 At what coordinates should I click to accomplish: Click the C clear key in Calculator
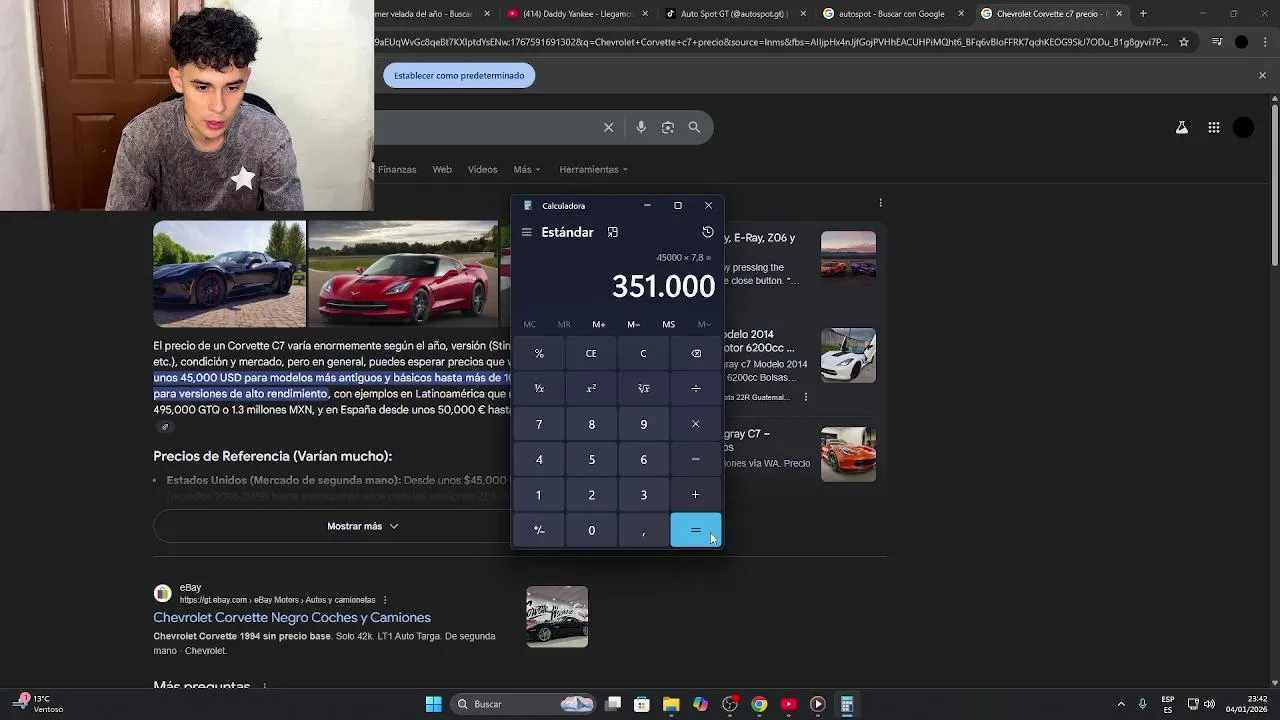643,353
